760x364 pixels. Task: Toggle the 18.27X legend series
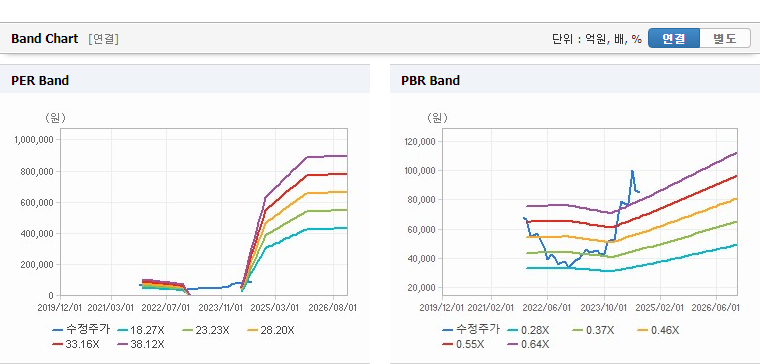(x=142, y=330)
